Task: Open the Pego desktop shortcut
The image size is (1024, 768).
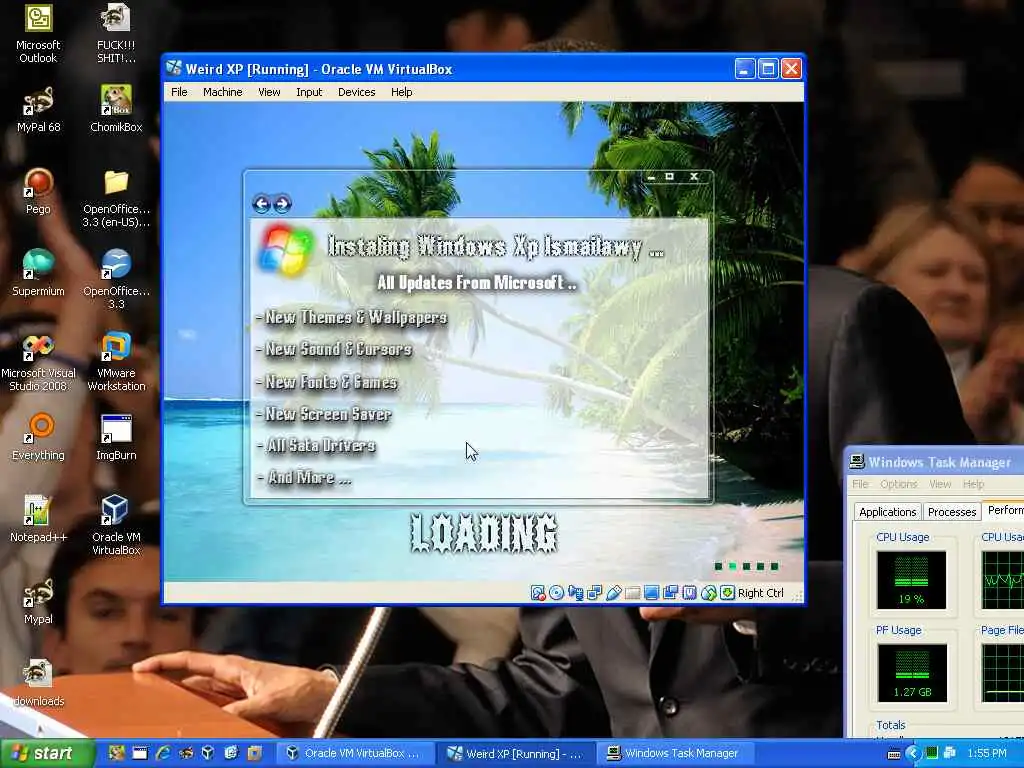Action: [x=38, y=192]
